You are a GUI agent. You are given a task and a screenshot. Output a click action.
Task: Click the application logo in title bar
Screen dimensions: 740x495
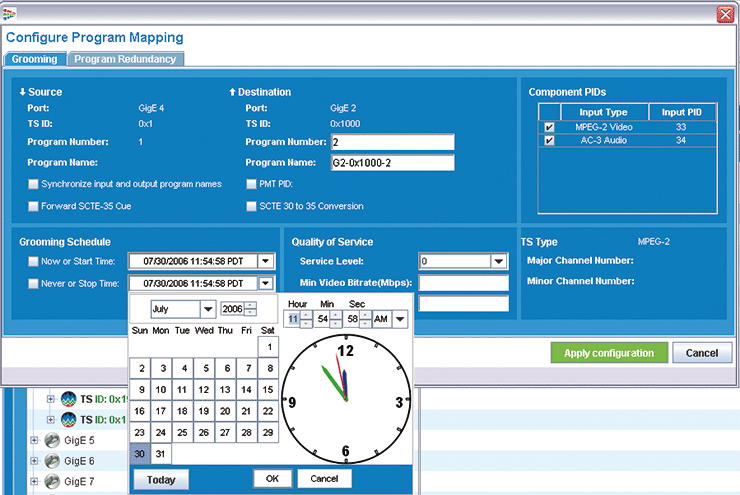(9, 14)
